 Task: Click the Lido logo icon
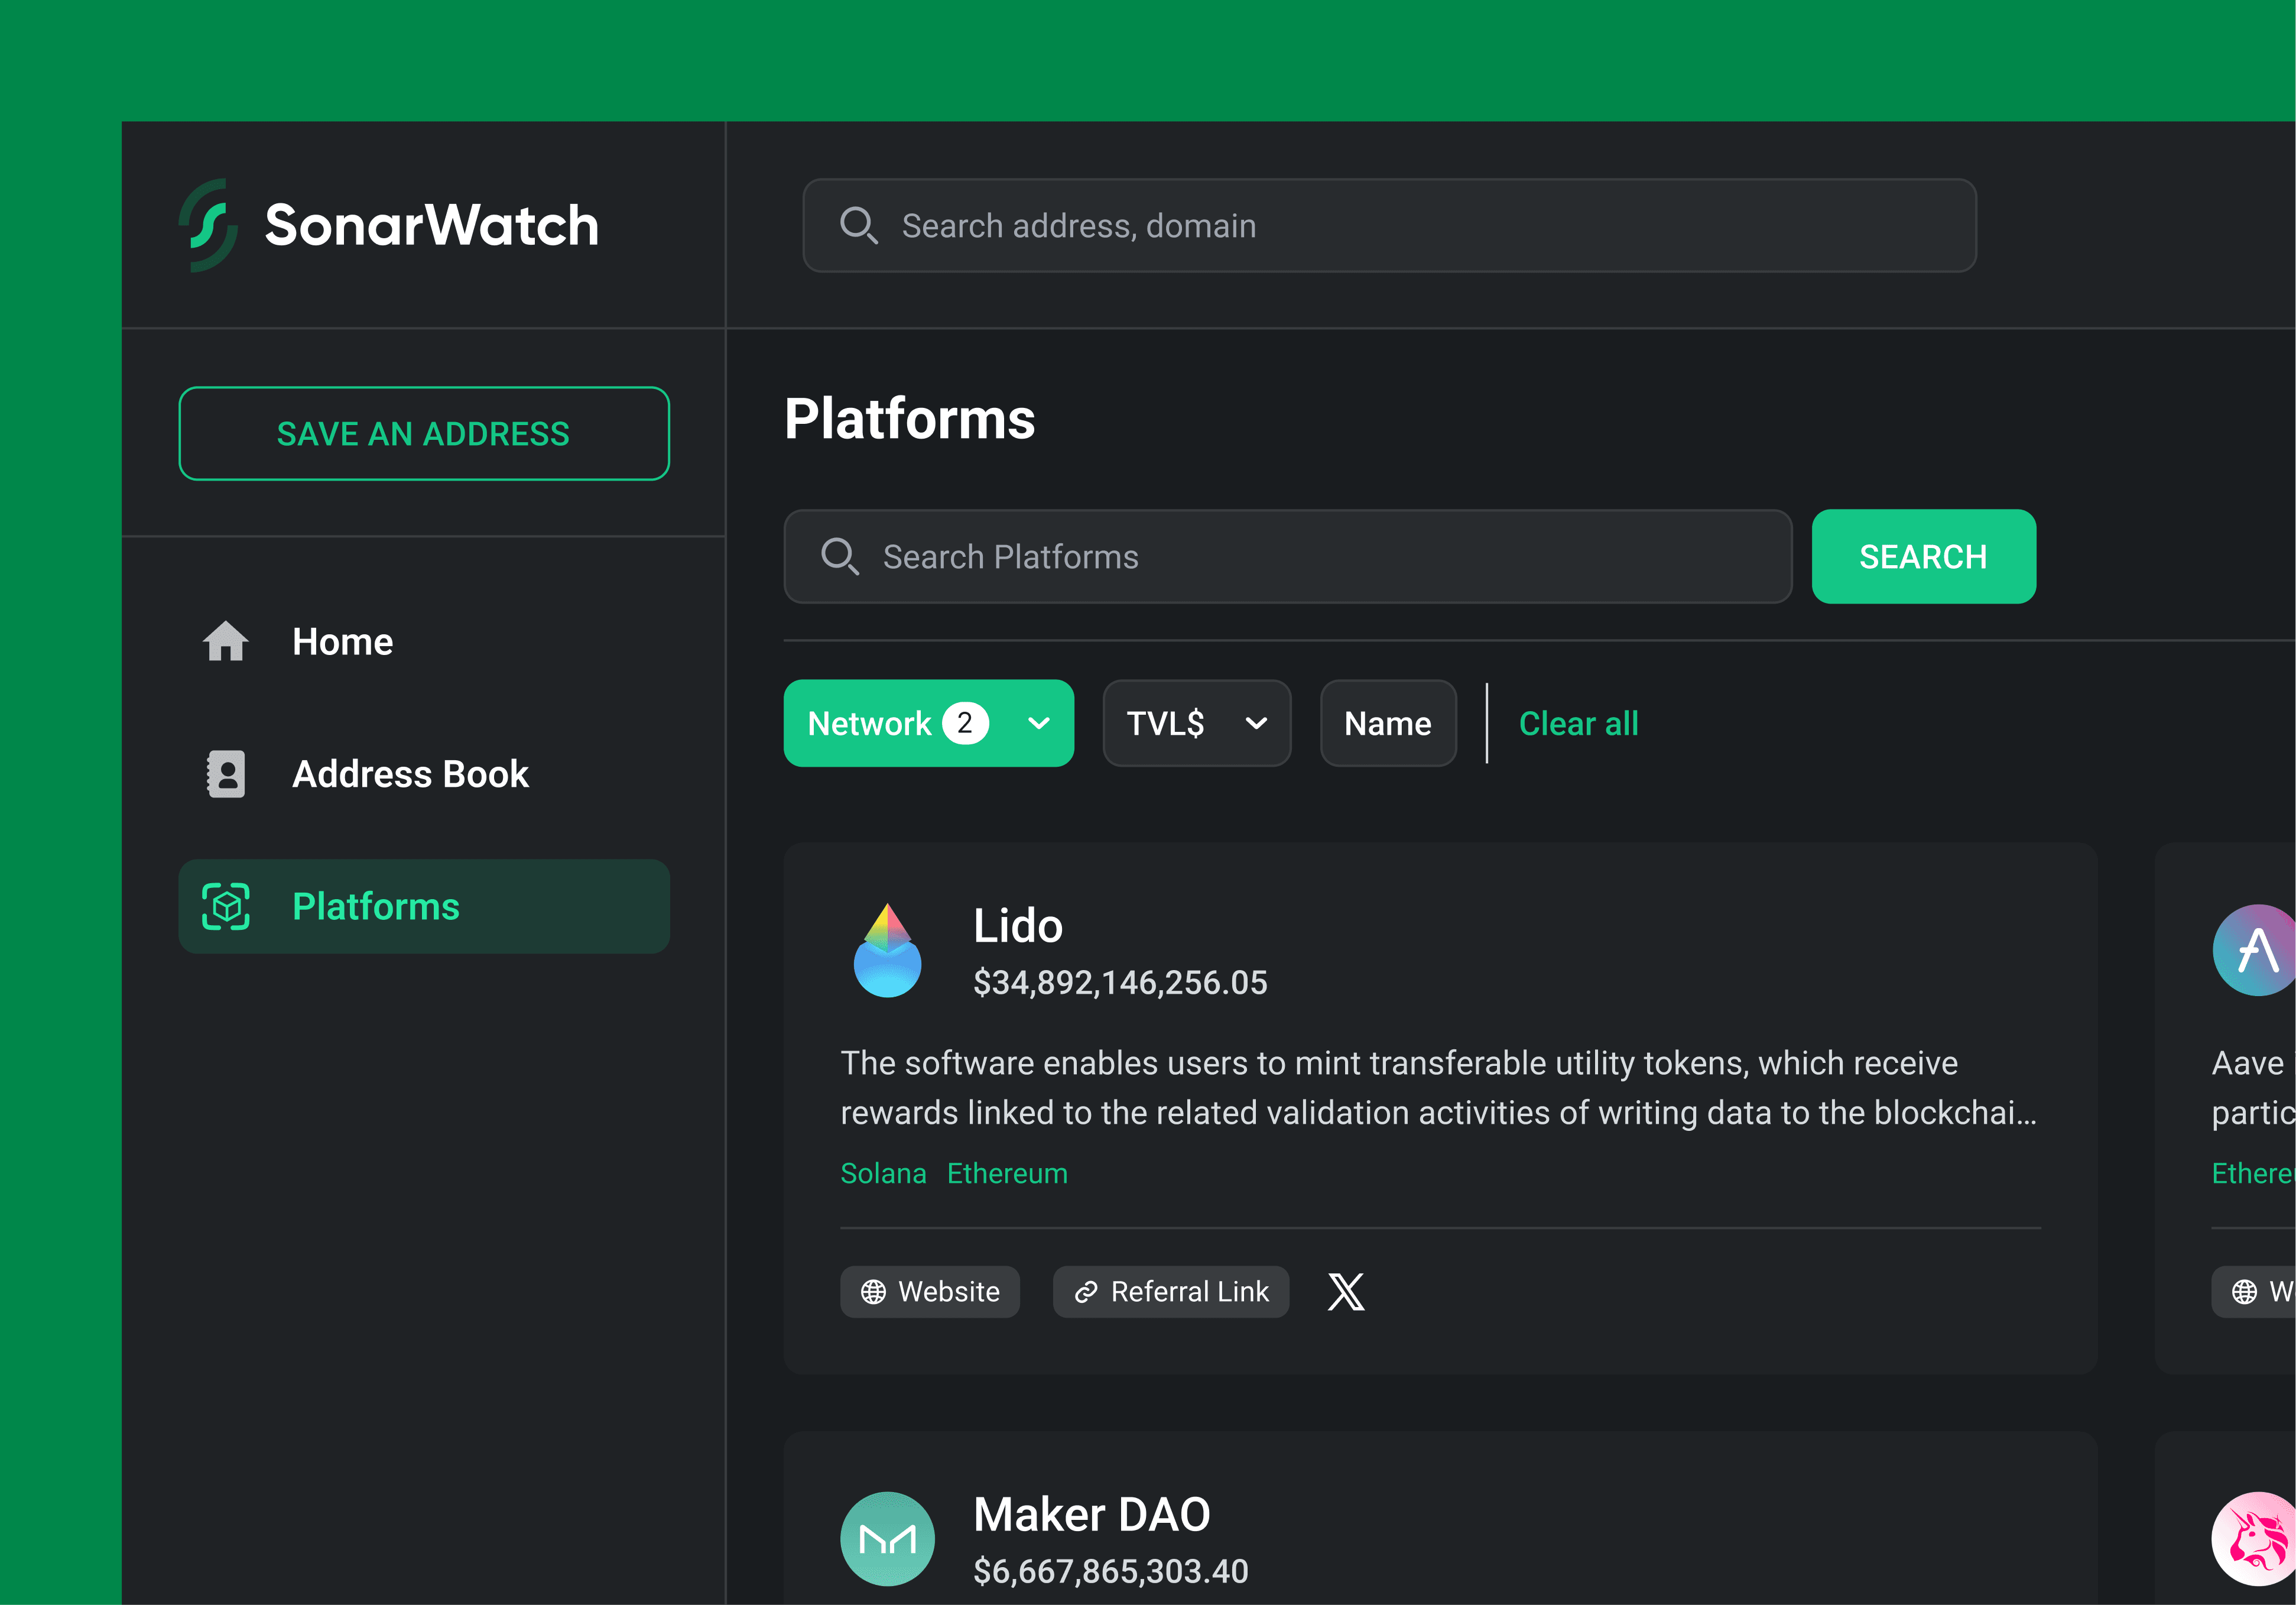[x=887, y=950]
